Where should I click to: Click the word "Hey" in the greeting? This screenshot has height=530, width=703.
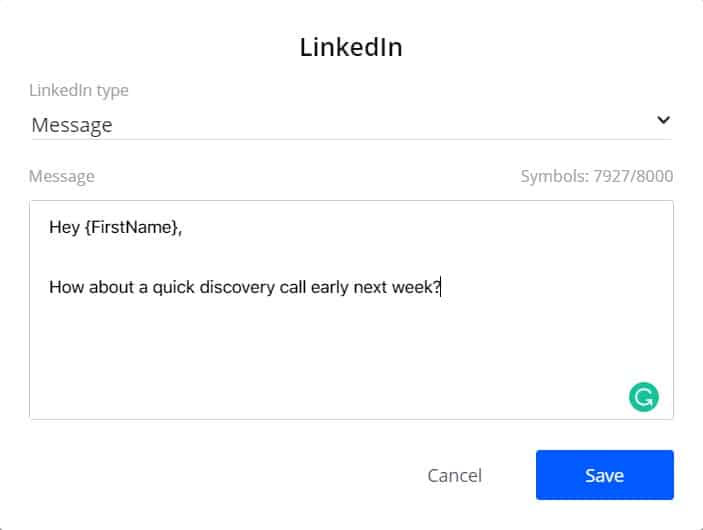point(65,227)
